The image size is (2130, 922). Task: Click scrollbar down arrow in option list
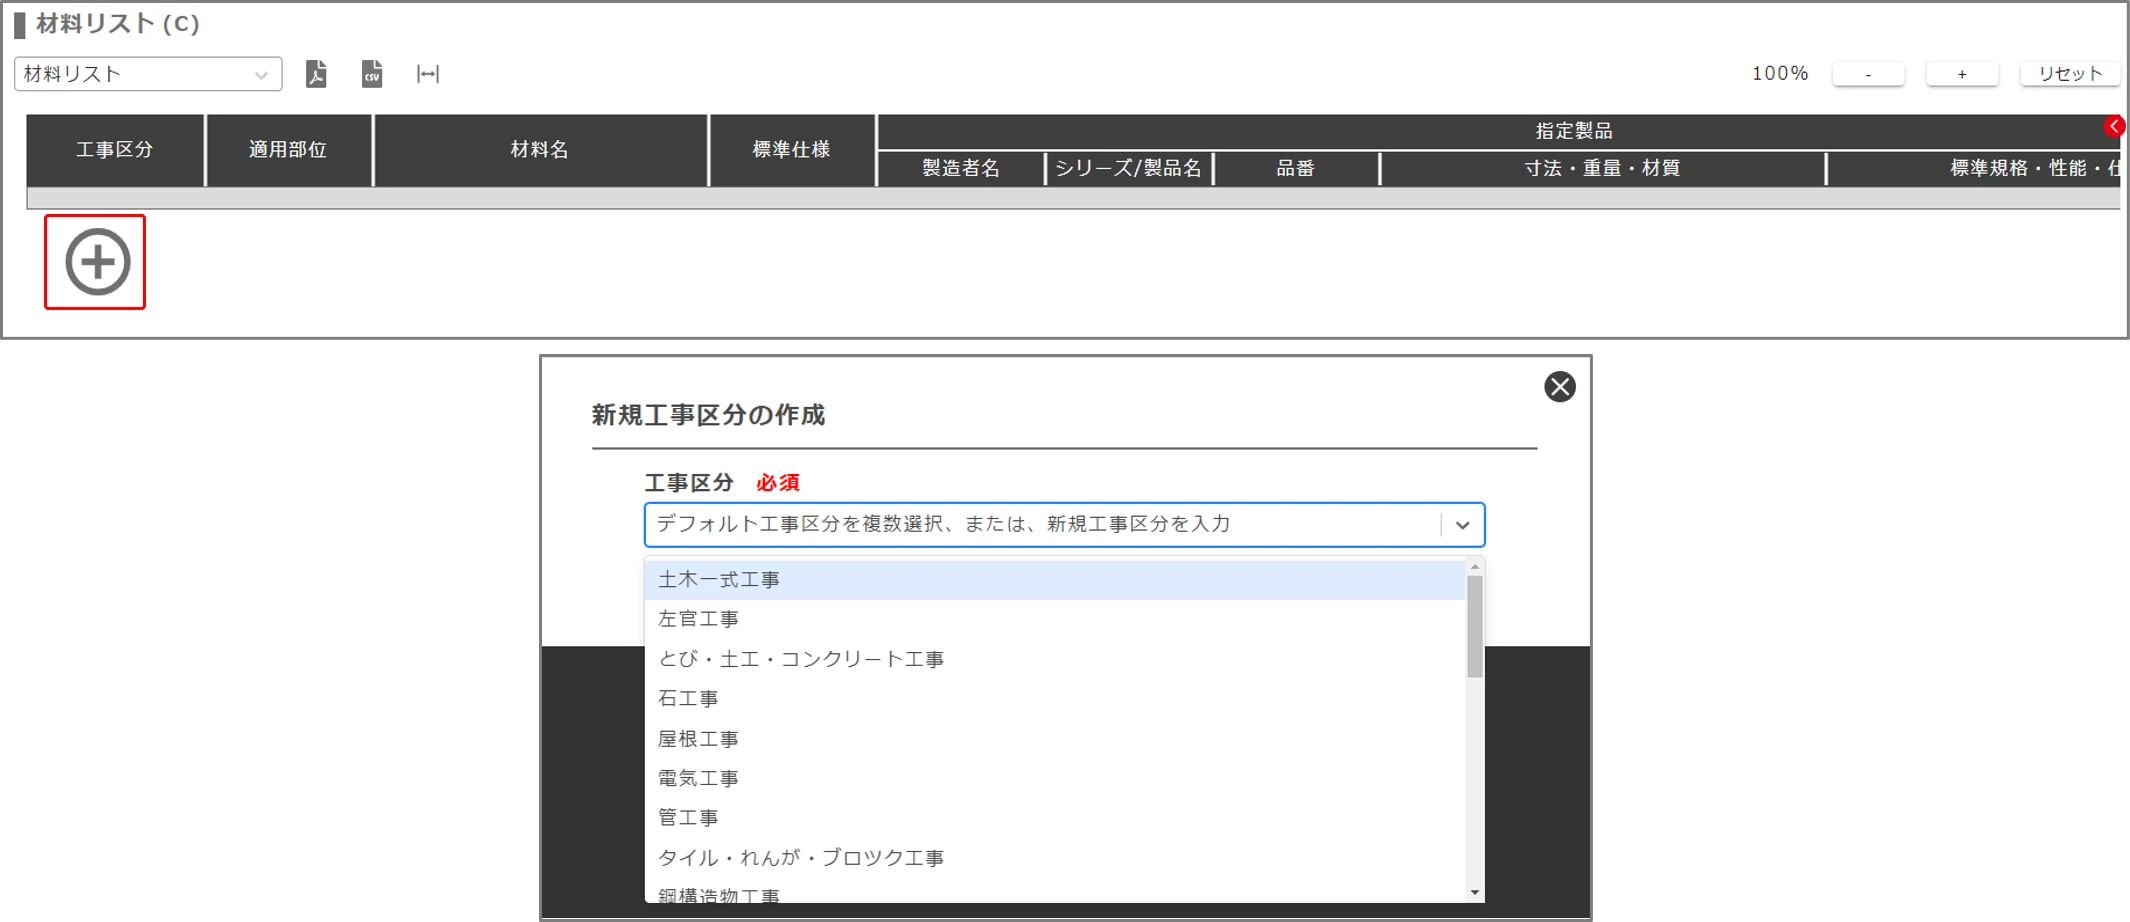1474,893
